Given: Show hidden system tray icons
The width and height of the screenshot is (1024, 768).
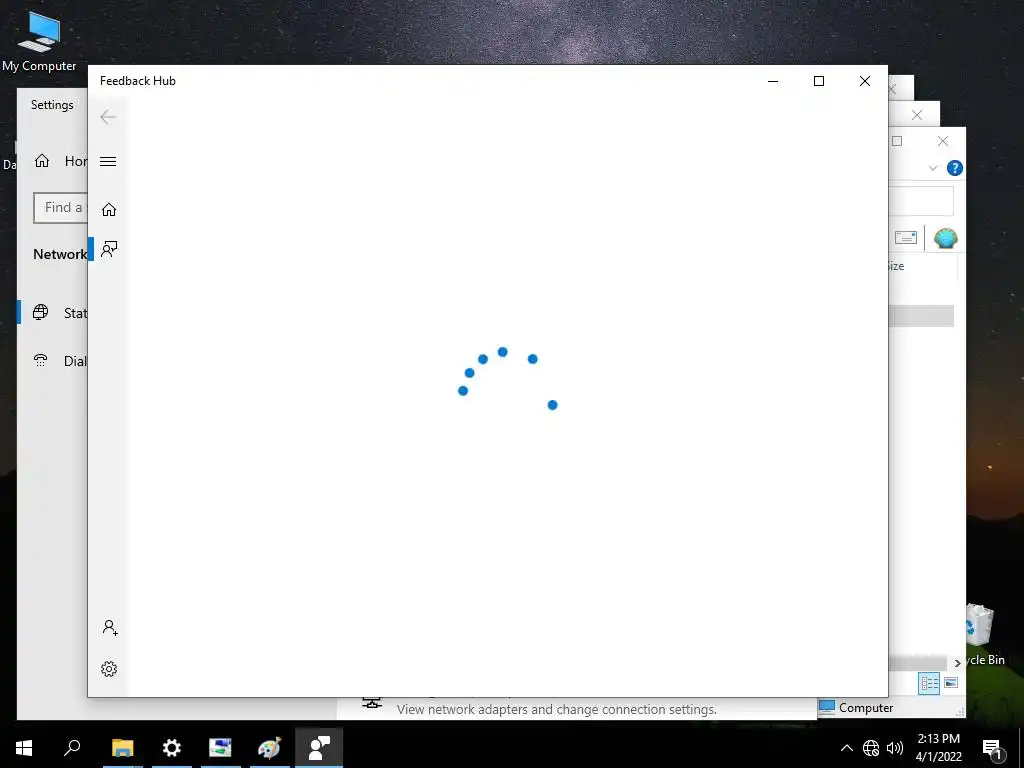Looking at the screenshot, I should pyautogui.click(x=846, y=748).
